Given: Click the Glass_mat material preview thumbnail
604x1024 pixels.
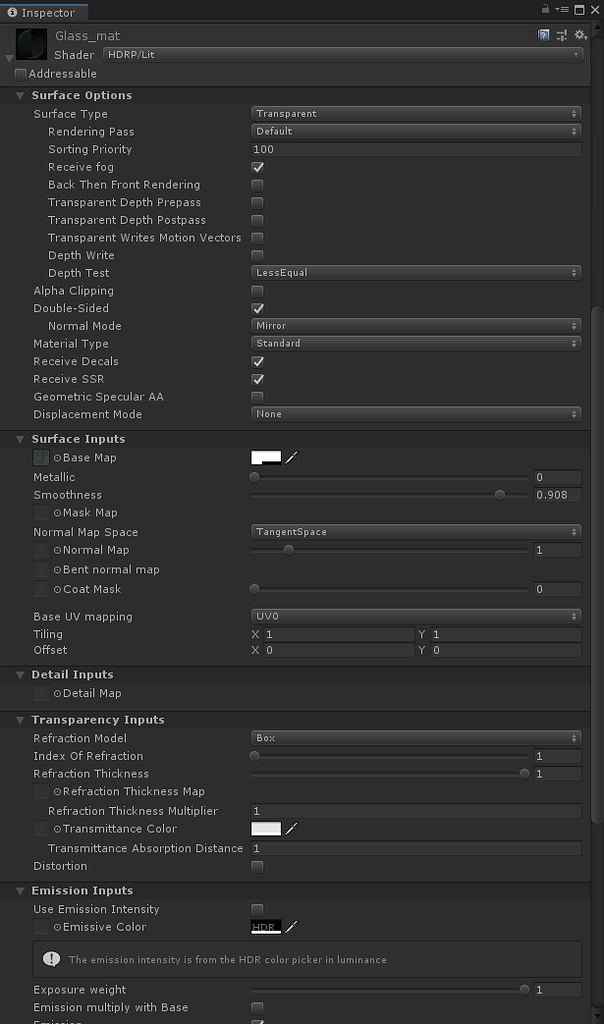Looking at the screenshot, I should pyautogui.click(x=29, y=44).
